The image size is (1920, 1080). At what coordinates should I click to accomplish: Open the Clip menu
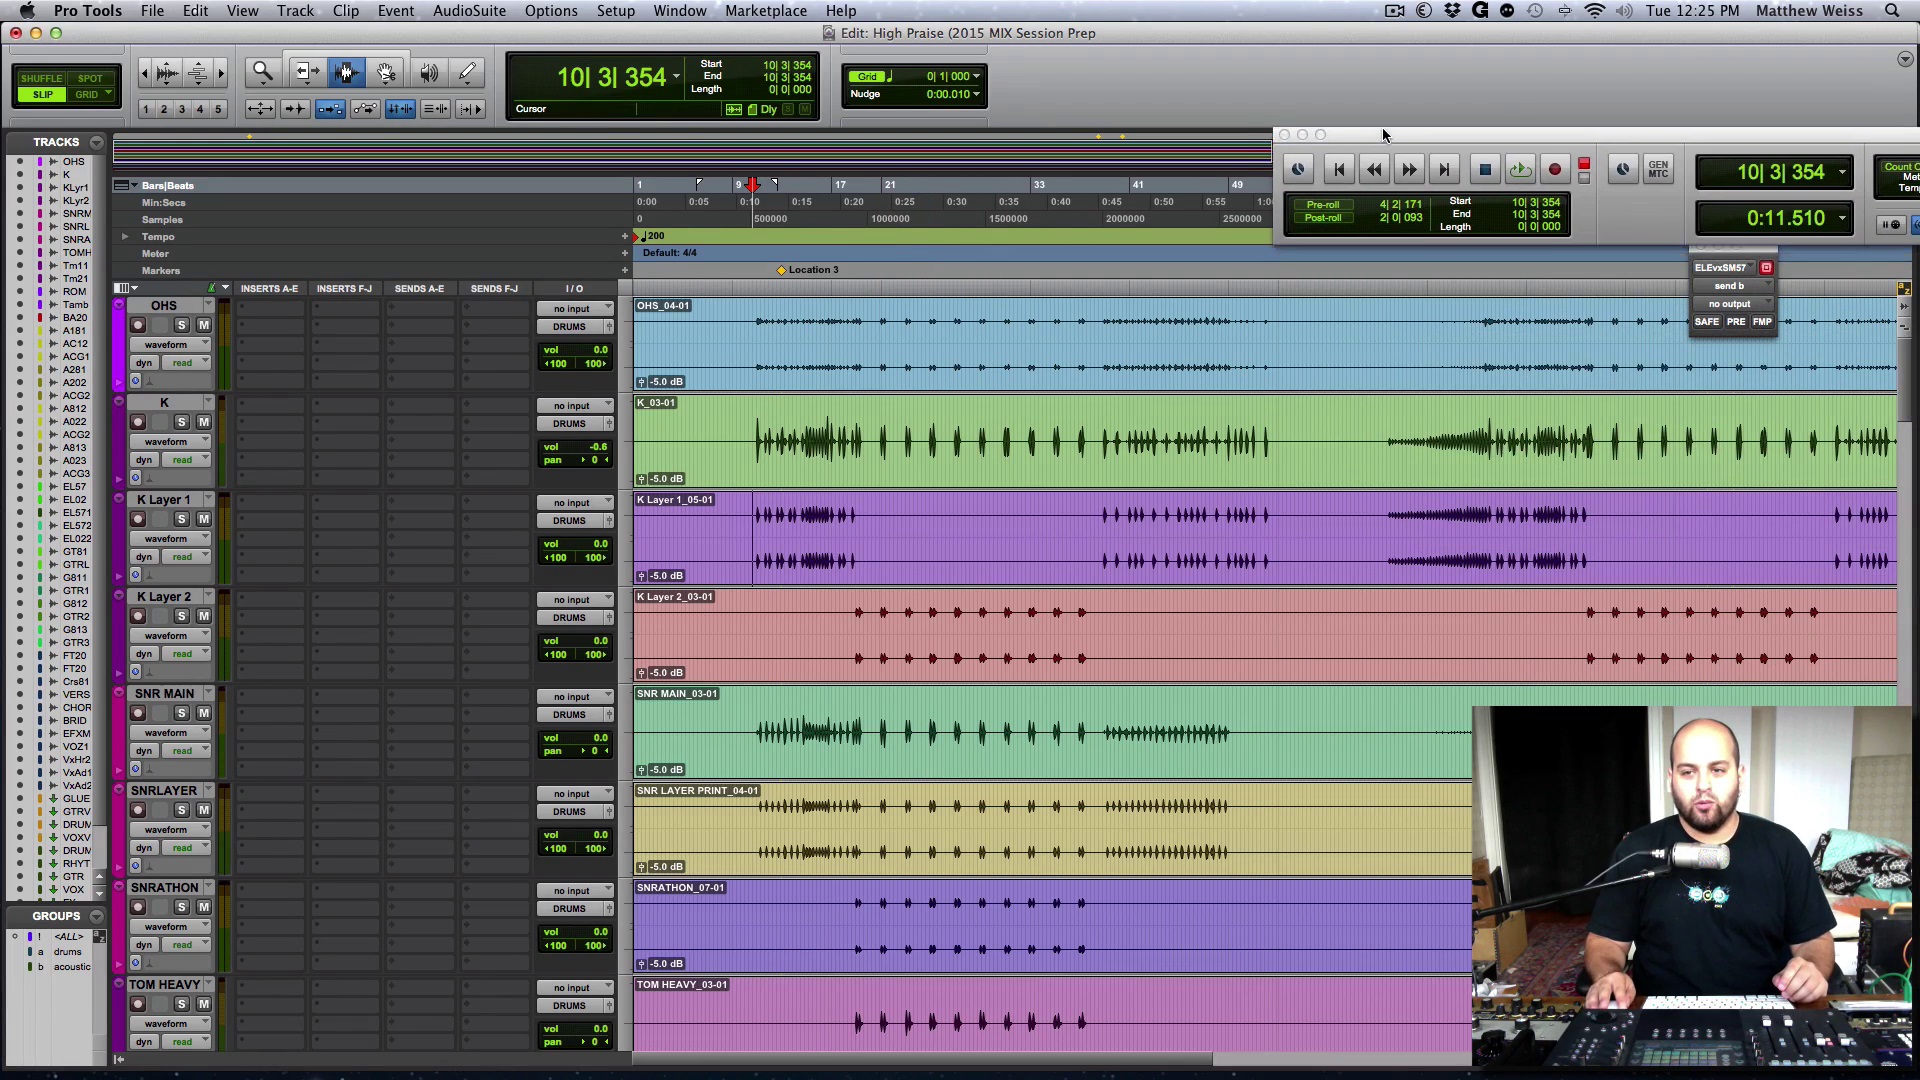[345, 11]
